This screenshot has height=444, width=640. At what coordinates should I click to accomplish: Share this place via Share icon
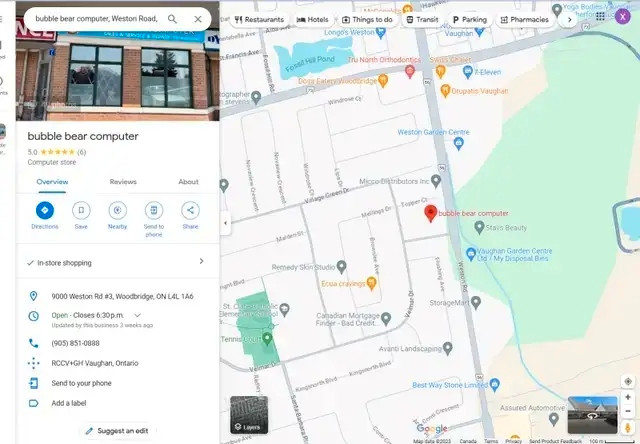click(x=190, y=210)
